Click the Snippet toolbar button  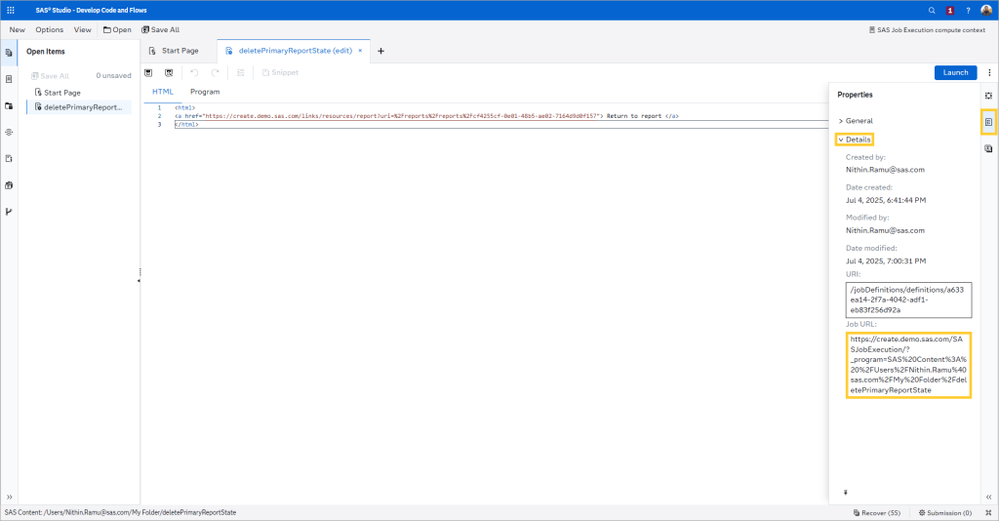click(x=280, y=73)
